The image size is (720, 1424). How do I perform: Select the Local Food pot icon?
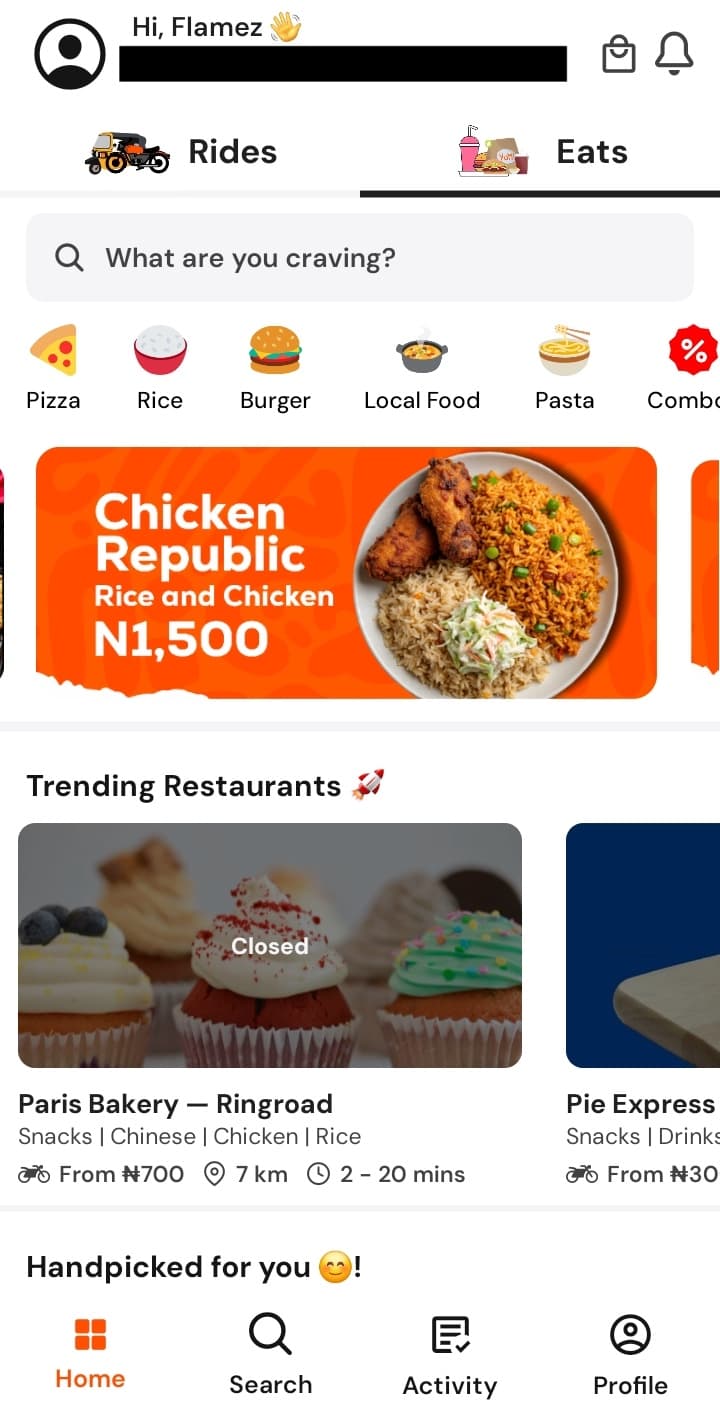tap(421, 352)
